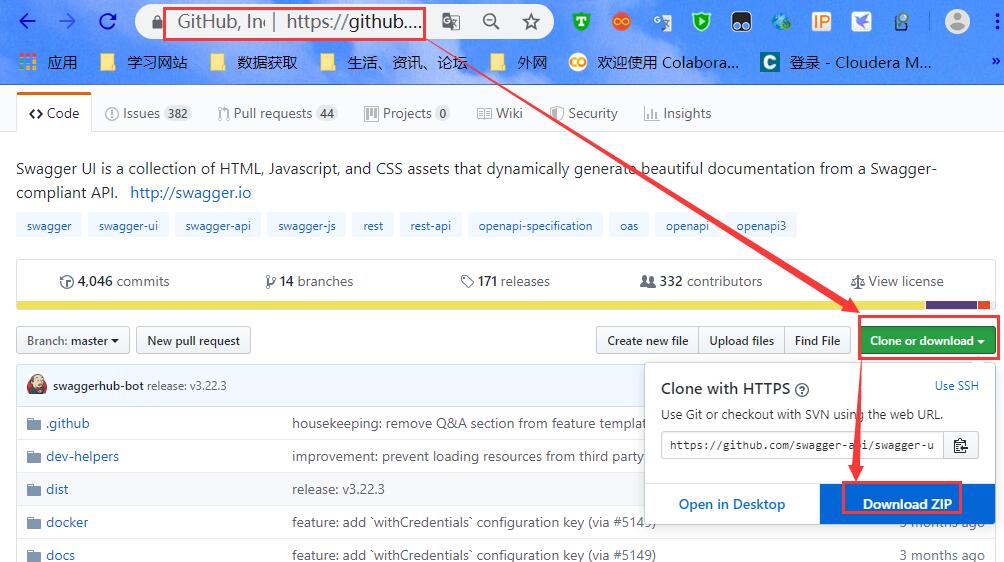Reload the page with the refresh icon
This screenshot has height=562, width=1004.
[107, 22]
